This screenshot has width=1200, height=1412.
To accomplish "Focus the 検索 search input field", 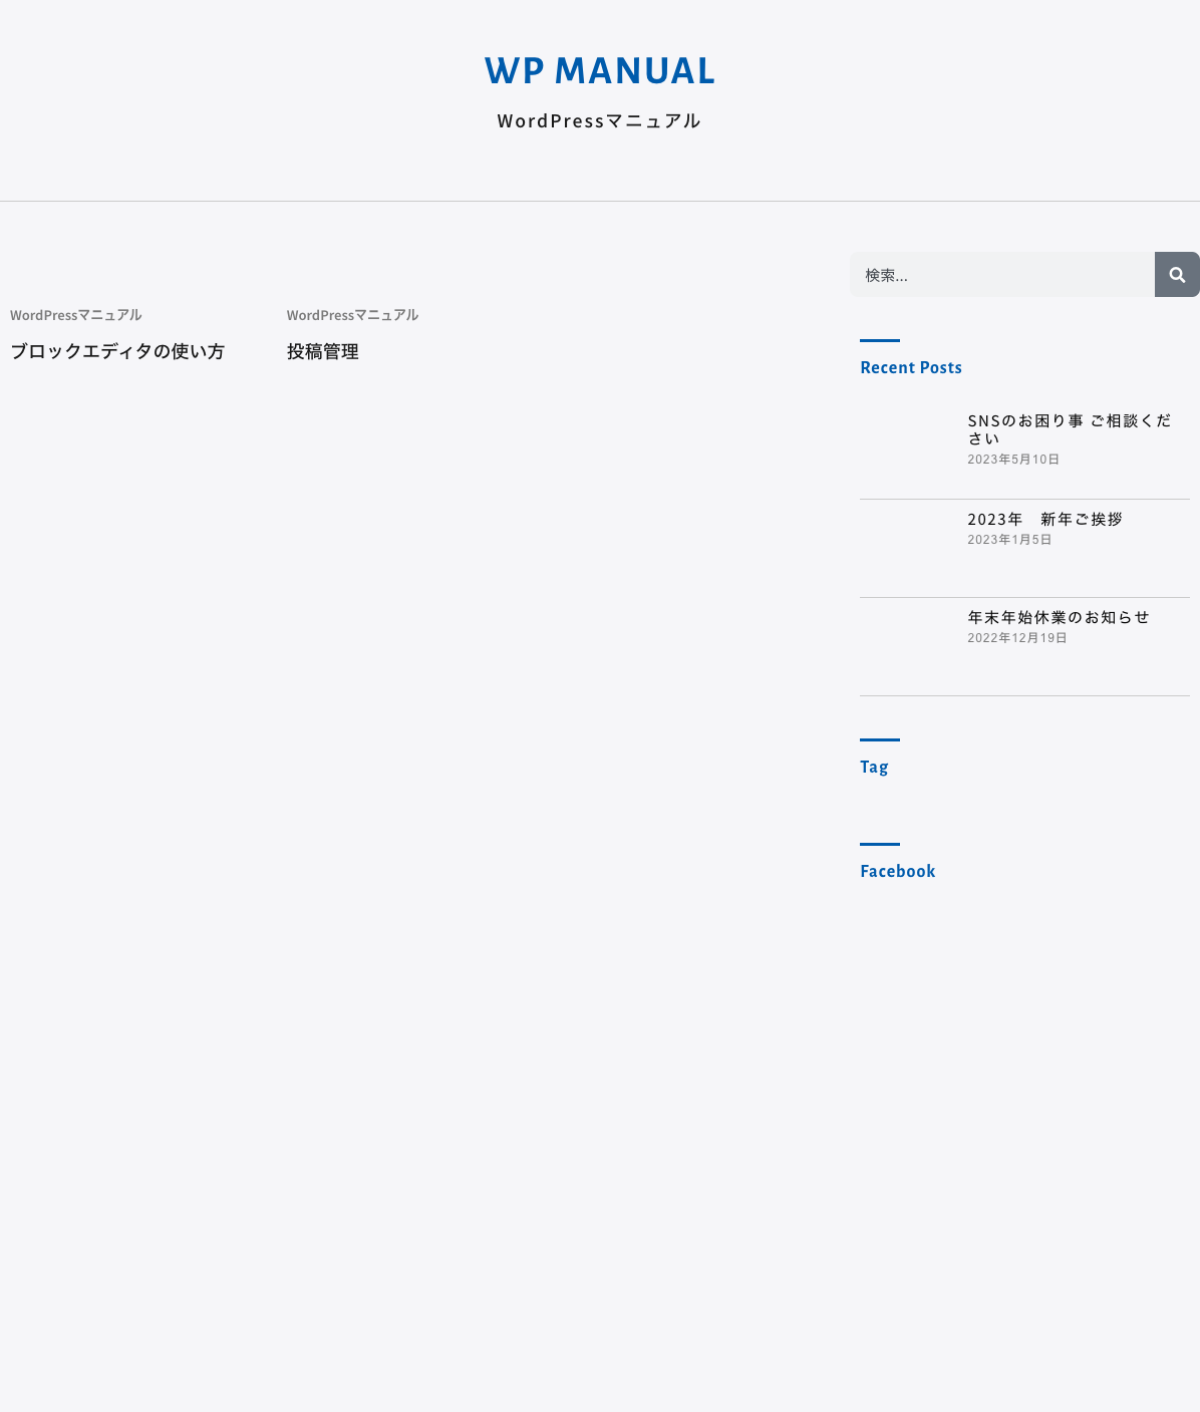I will (x=1002, y=275).
